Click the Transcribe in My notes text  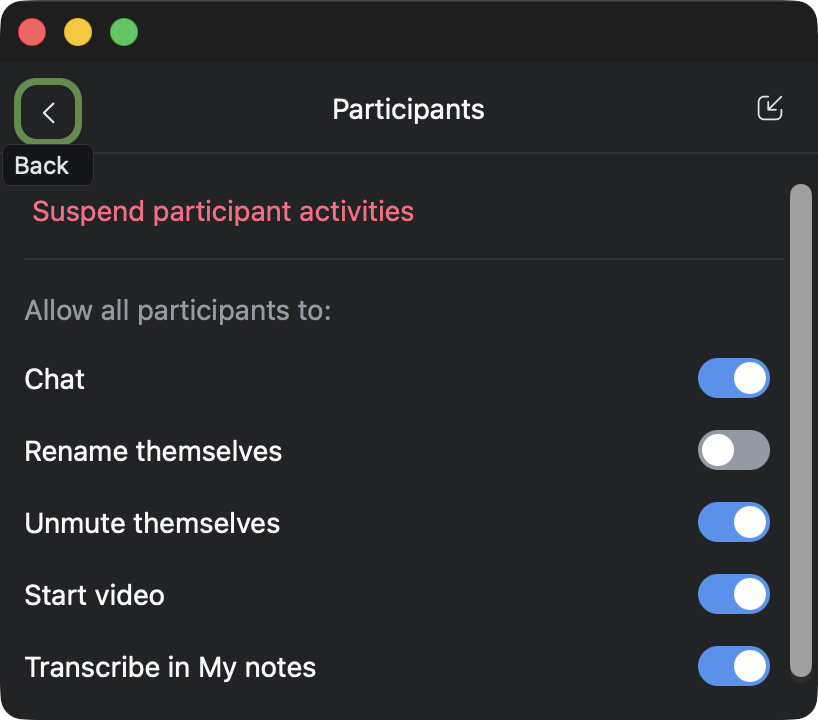click(x=170, y=668)
